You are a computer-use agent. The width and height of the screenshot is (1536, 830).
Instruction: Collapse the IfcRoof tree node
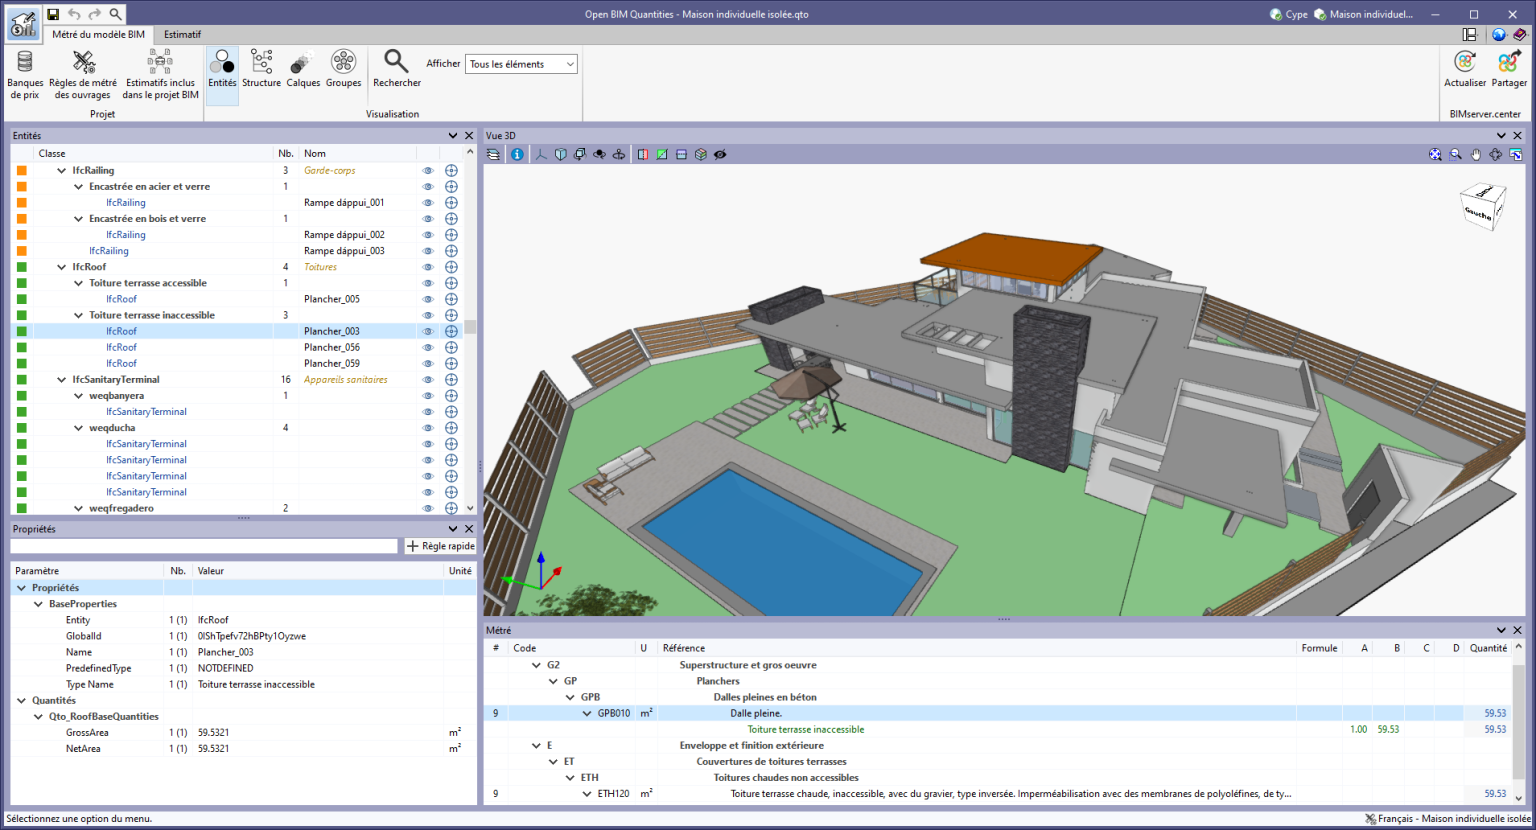[62, 267]
